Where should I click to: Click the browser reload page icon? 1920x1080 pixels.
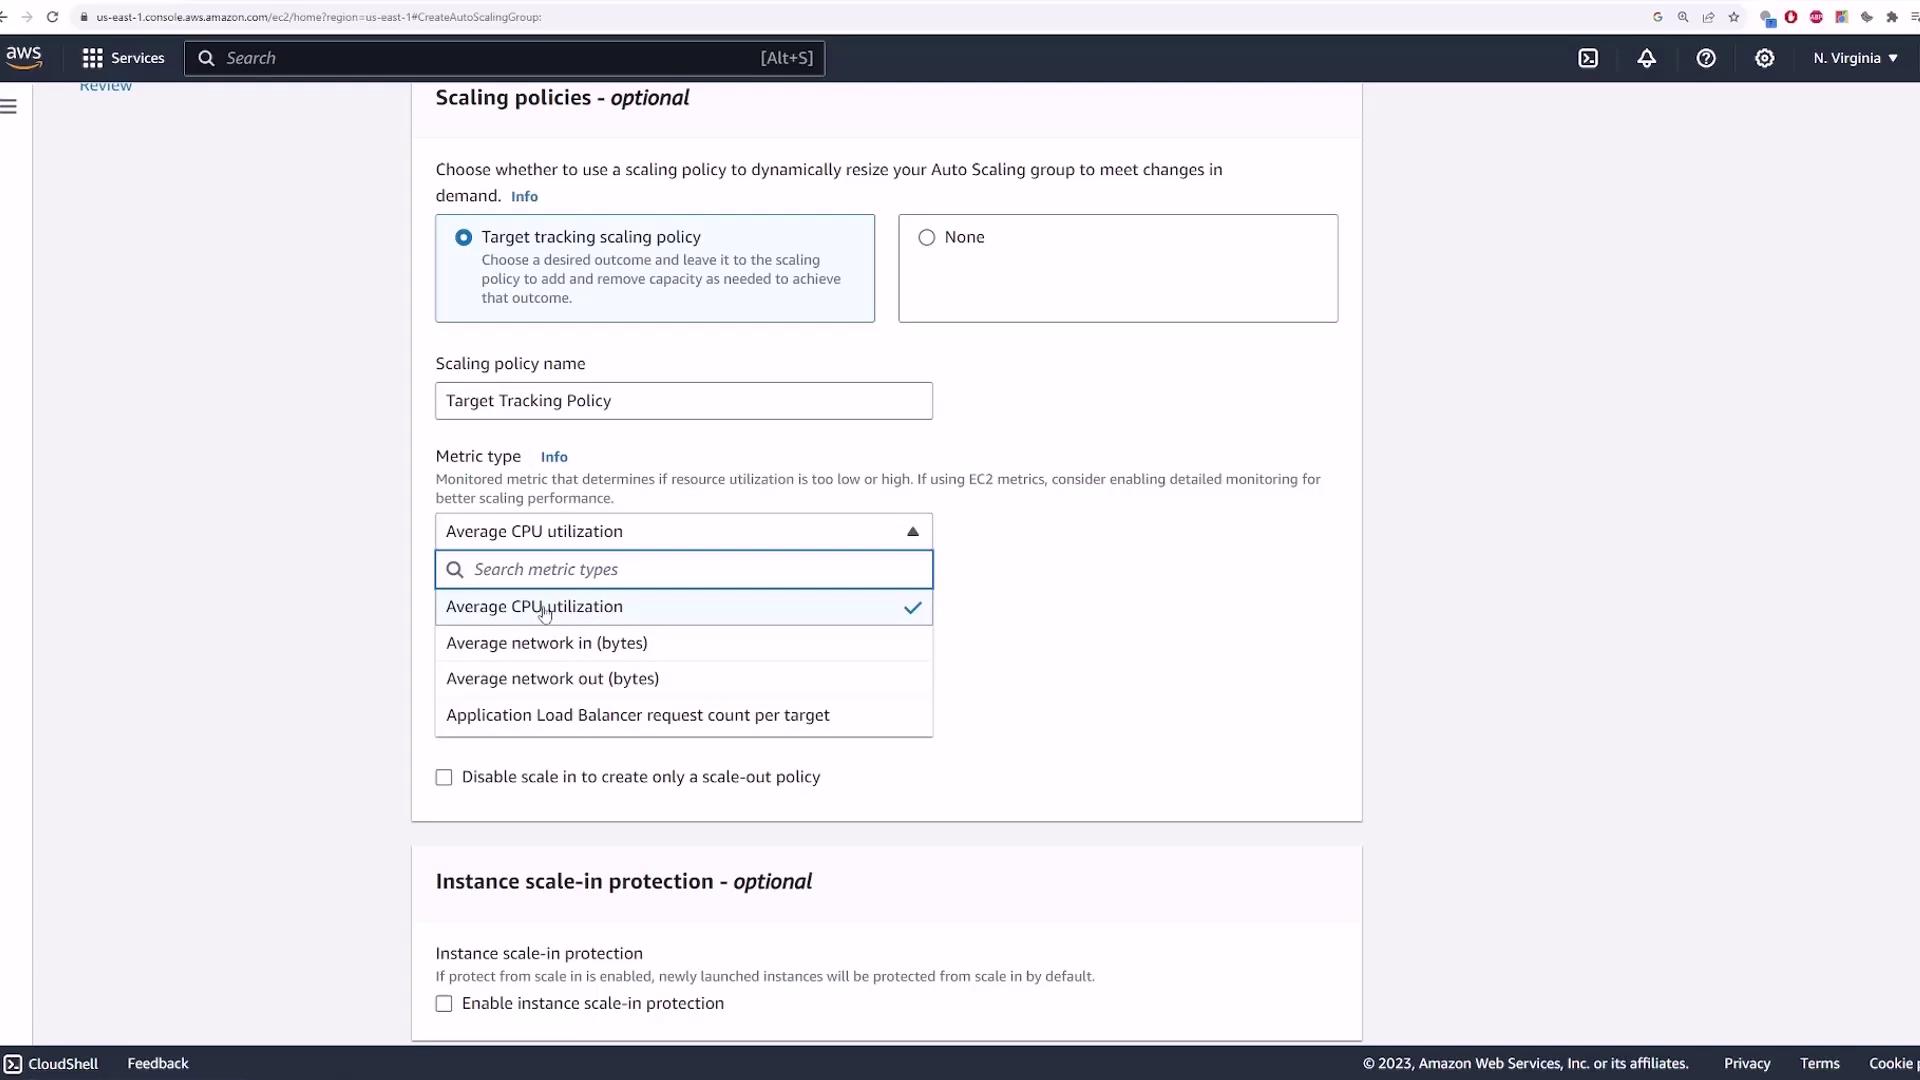click(x=52, y=17)
